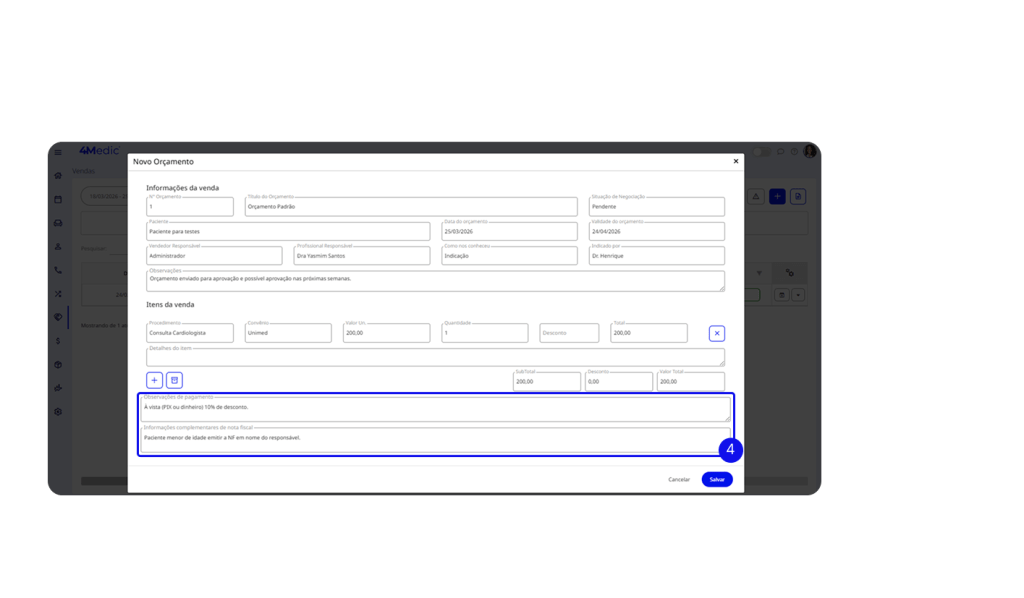Click the add item plus button

coord(154,380)
